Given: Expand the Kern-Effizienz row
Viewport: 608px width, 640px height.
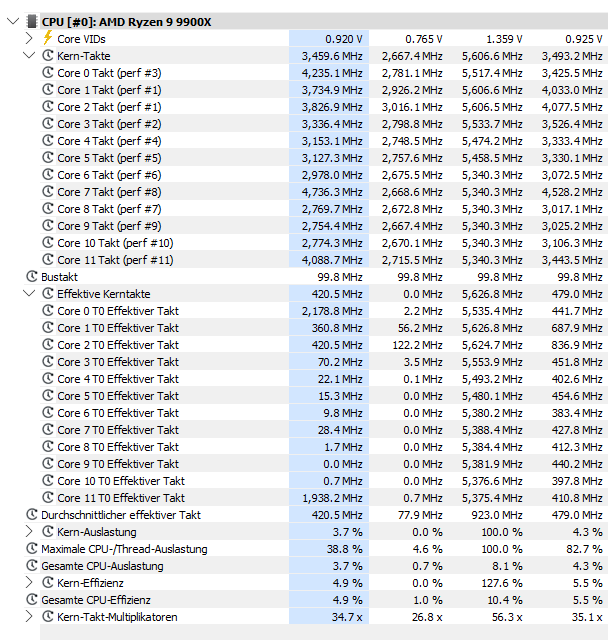Looking at the screenshot, I should tap(29, 582).
